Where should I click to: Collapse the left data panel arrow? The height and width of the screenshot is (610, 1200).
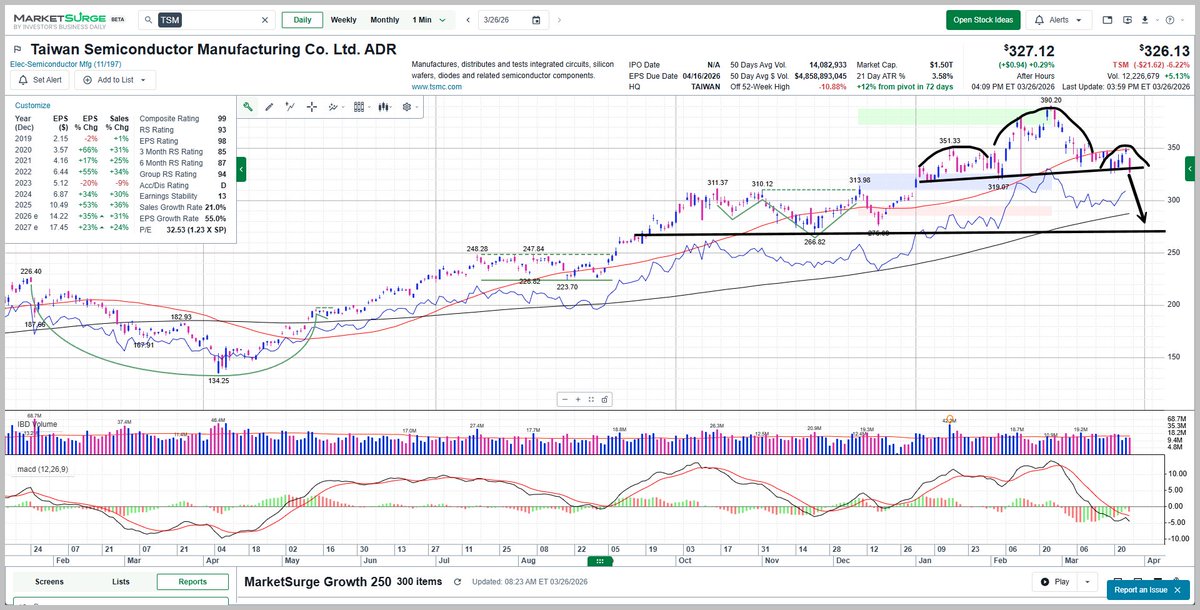point(240,170)
